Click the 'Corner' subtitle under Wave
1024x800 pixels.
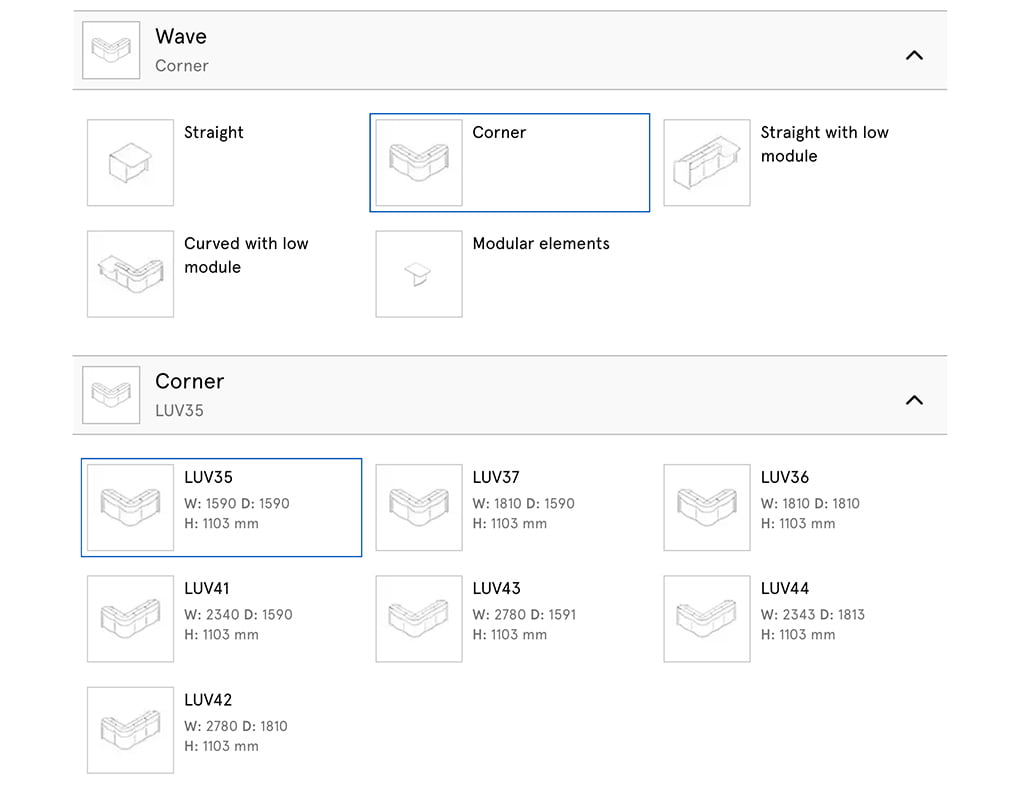(x=182, y=66)
